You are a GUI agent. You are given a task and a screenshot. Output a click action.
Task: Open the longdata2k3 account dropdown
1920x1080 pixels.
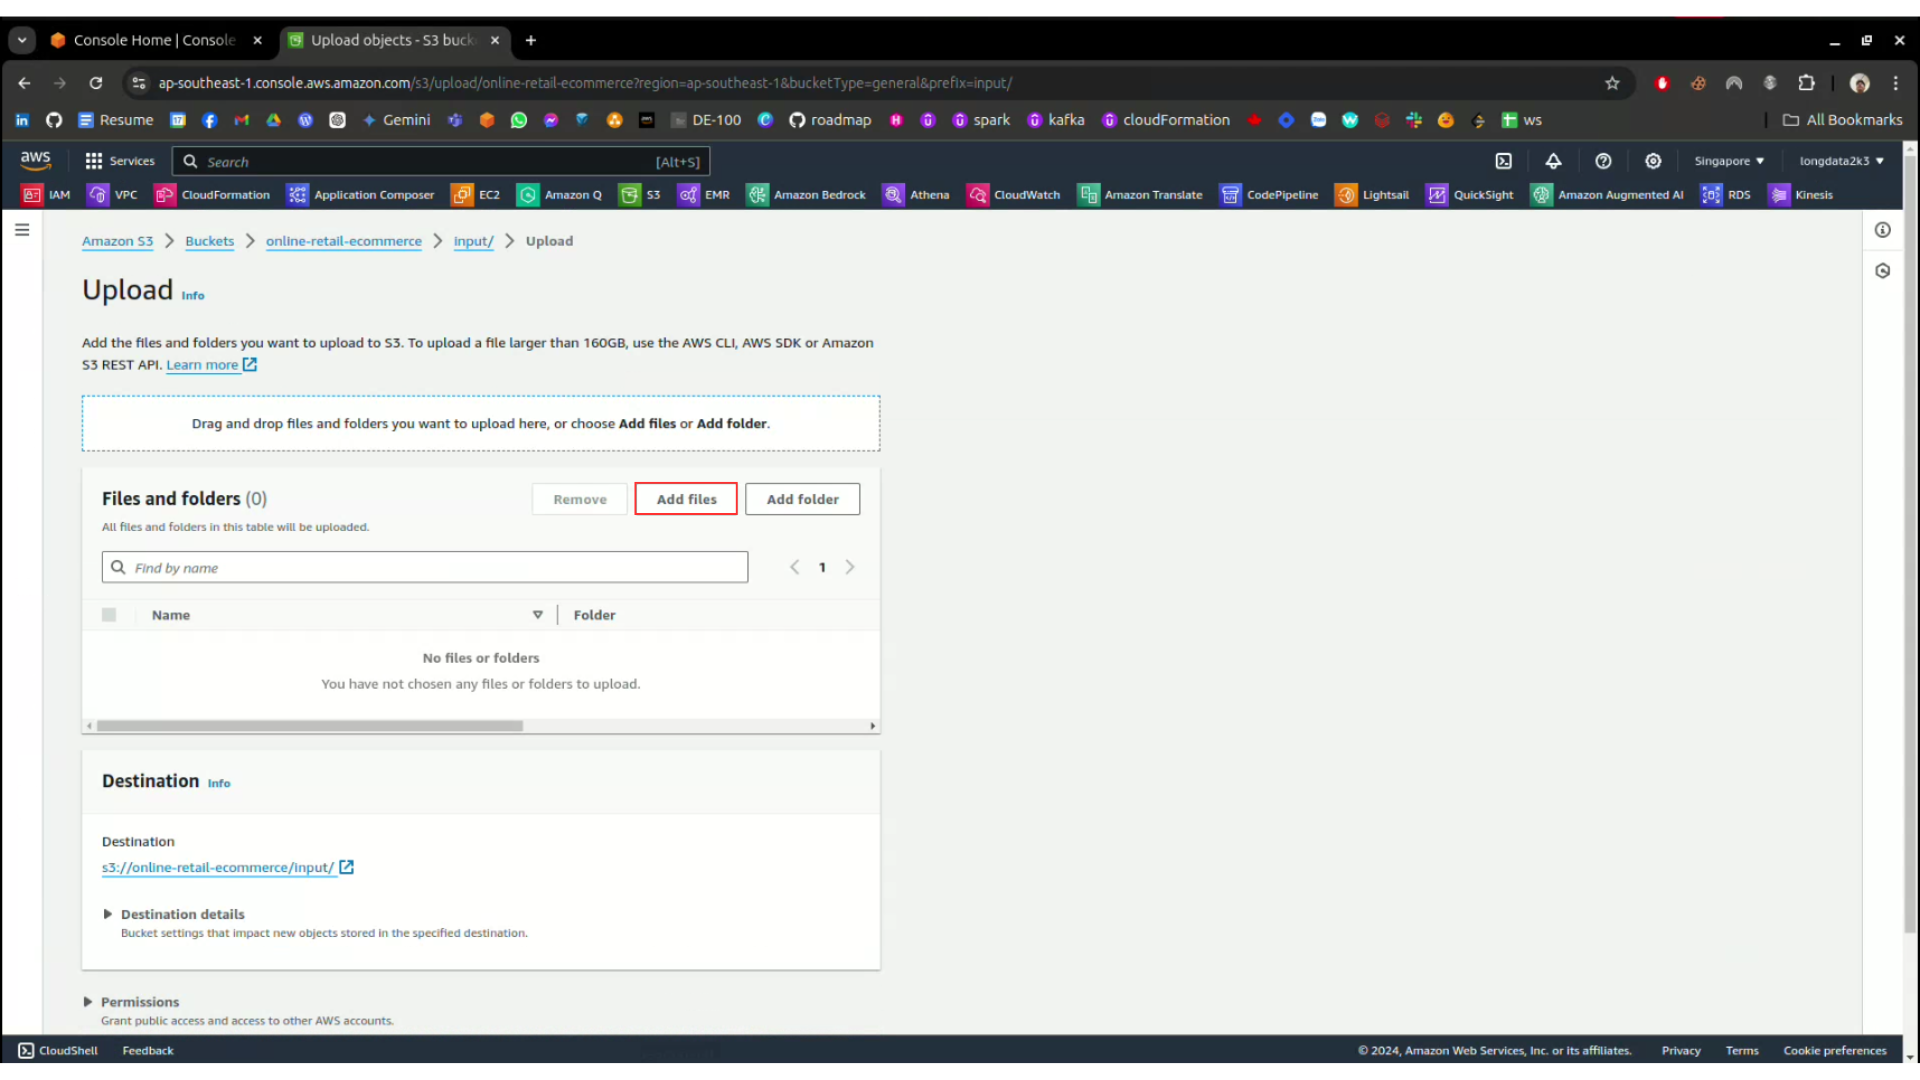1841,161
